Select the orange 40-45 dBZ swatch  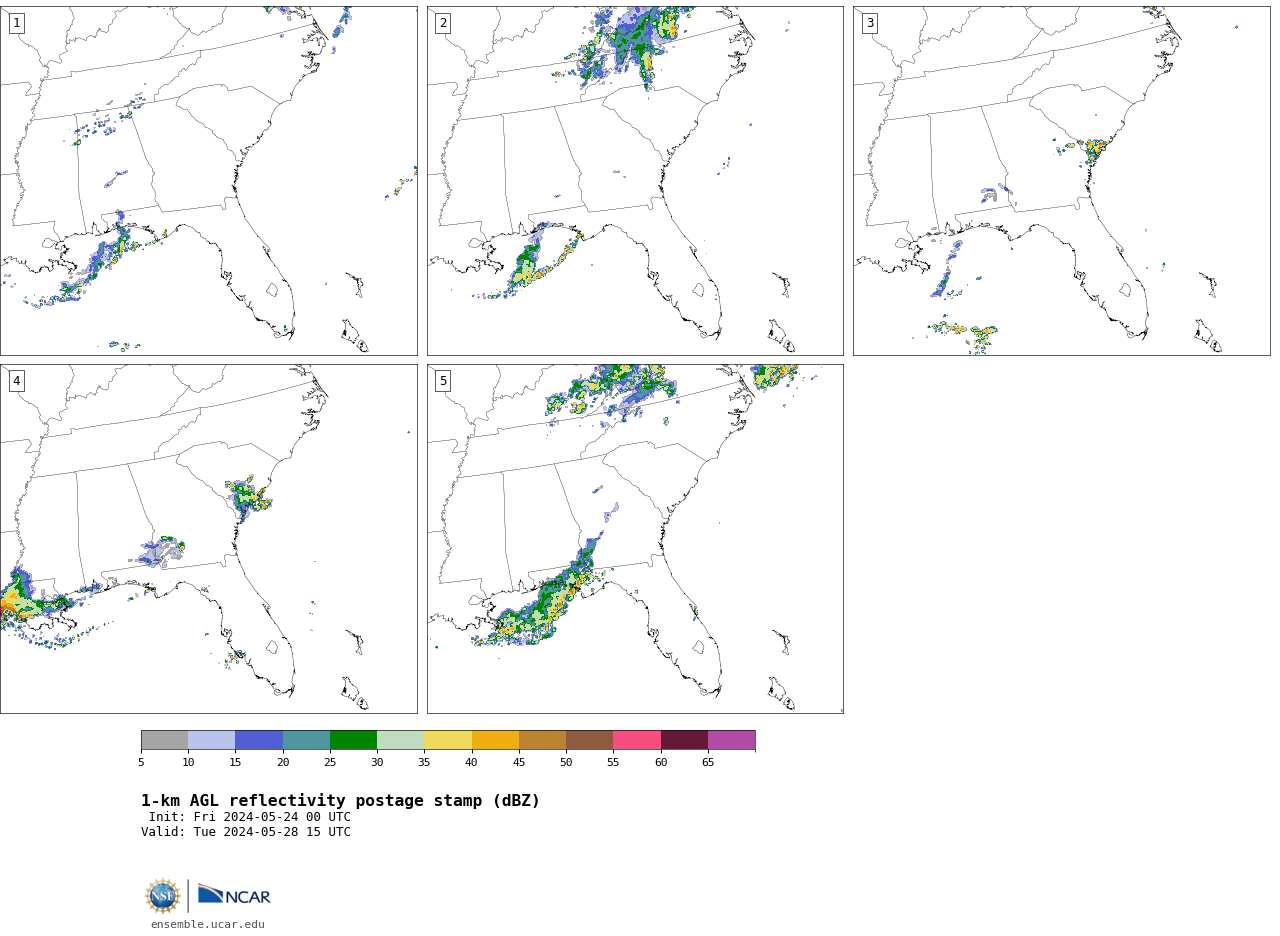(x=495, y=740)
